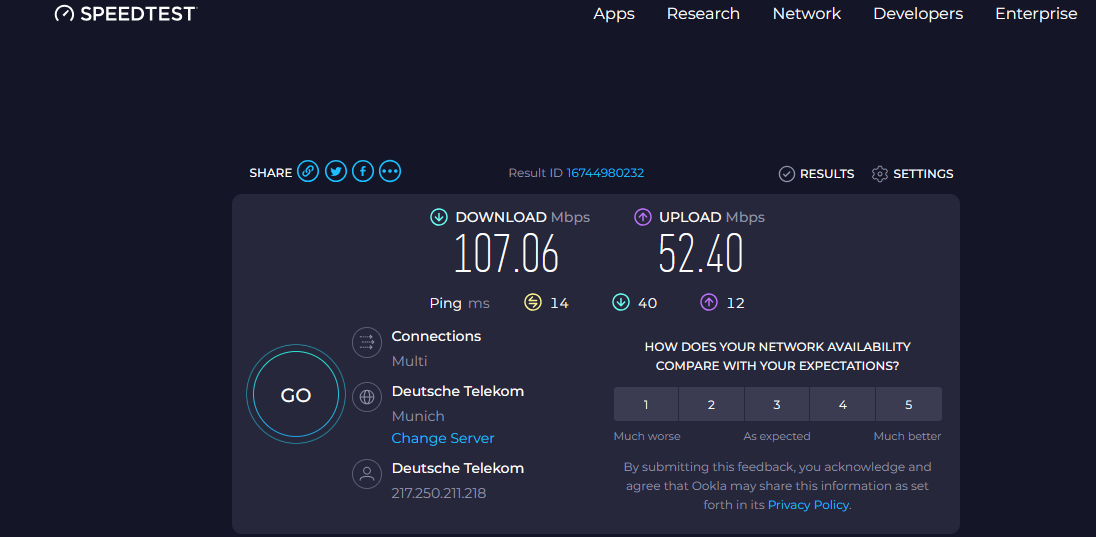This screenshot has height=537, width=1096.
Task: Open the Developers menu
Action: click(x=918, y=13)
